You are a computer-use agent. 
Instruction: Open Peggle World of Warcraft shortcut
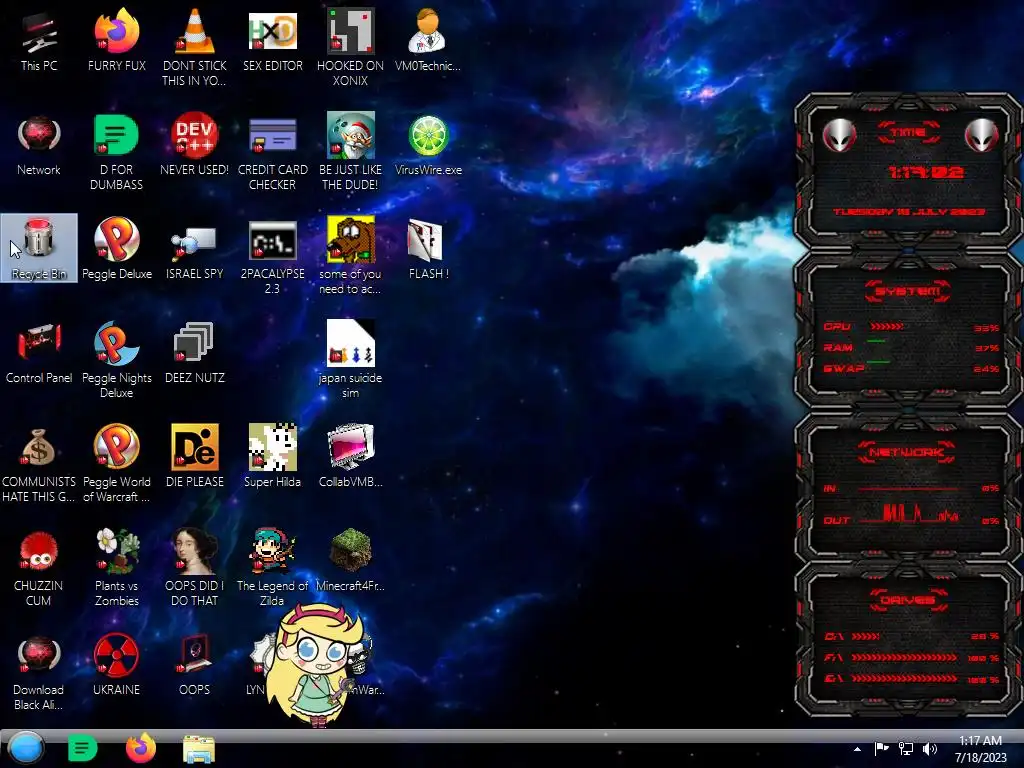116,462
